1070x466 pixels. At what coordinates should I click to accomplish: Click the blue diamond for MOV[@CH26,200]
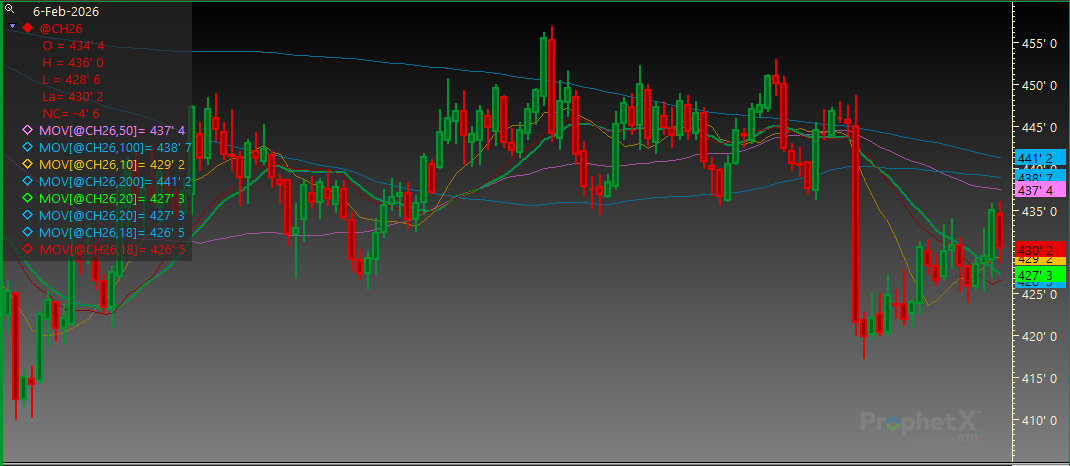click(27, 181)
